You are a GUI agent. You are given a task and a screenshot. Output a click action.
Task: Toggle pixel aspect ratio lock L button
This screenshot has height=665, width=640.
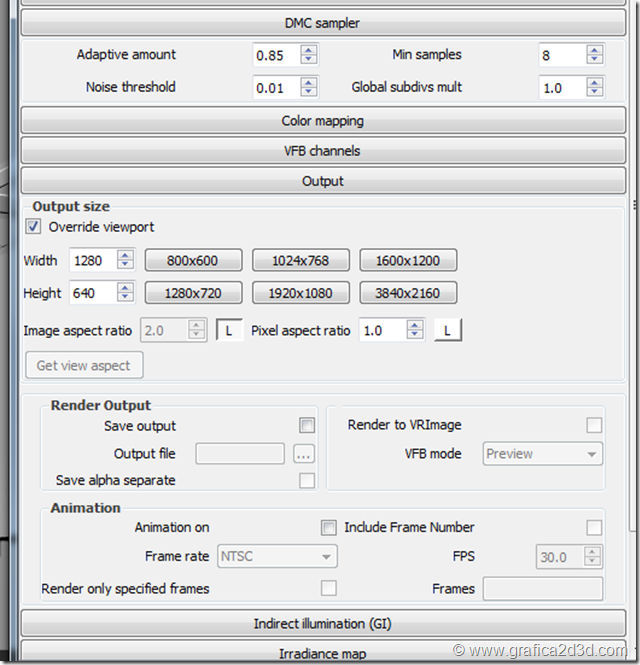447,330
